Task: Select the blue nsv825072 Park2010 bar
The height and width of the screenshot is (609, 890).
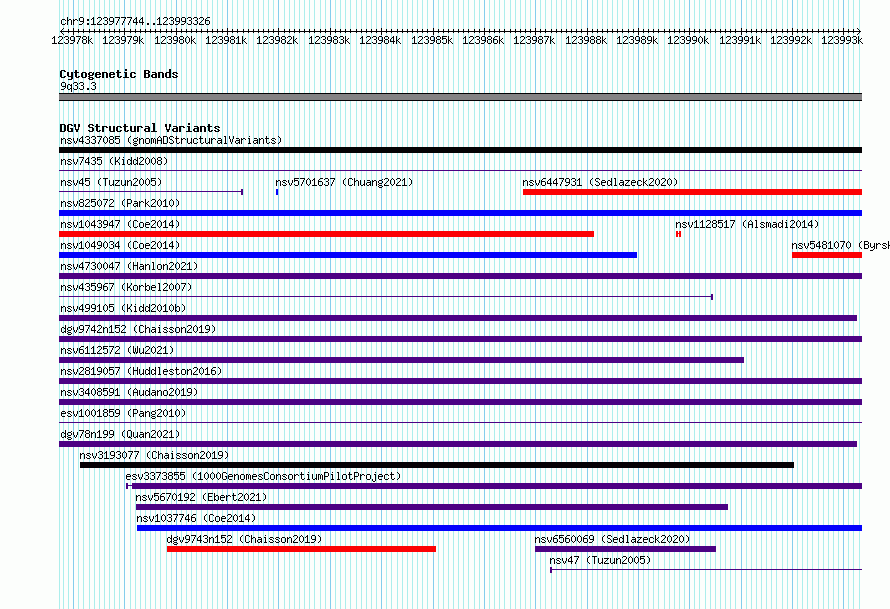Action: pyautogui.click(x=460, y=213)
